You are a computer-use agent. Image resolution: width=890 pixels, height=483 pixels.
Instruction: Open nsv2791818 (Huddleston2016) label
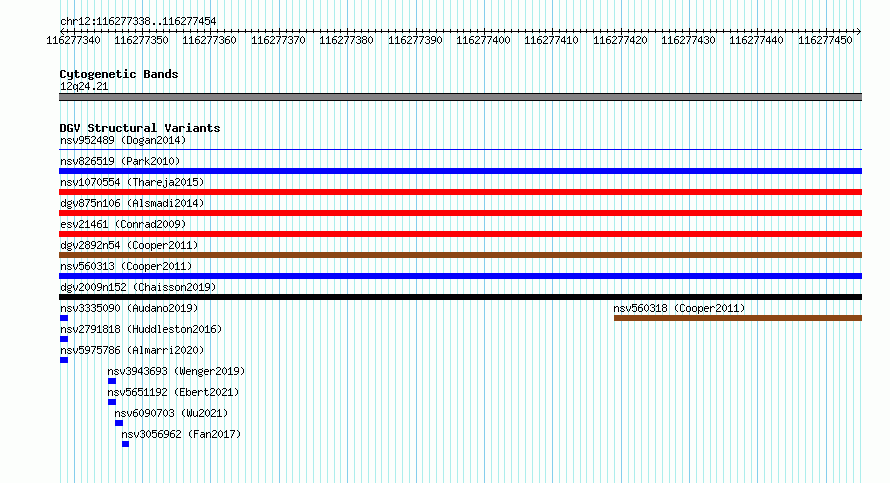[x=141, y=329]
